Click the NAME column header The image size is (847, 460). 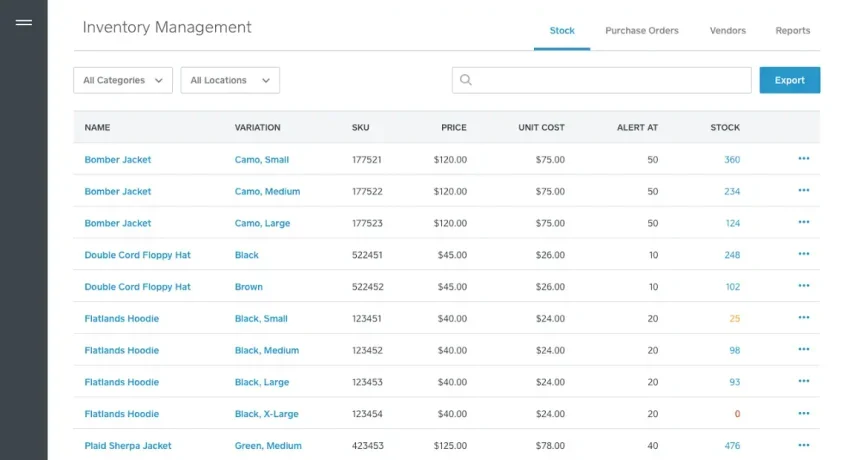(97, 127)
